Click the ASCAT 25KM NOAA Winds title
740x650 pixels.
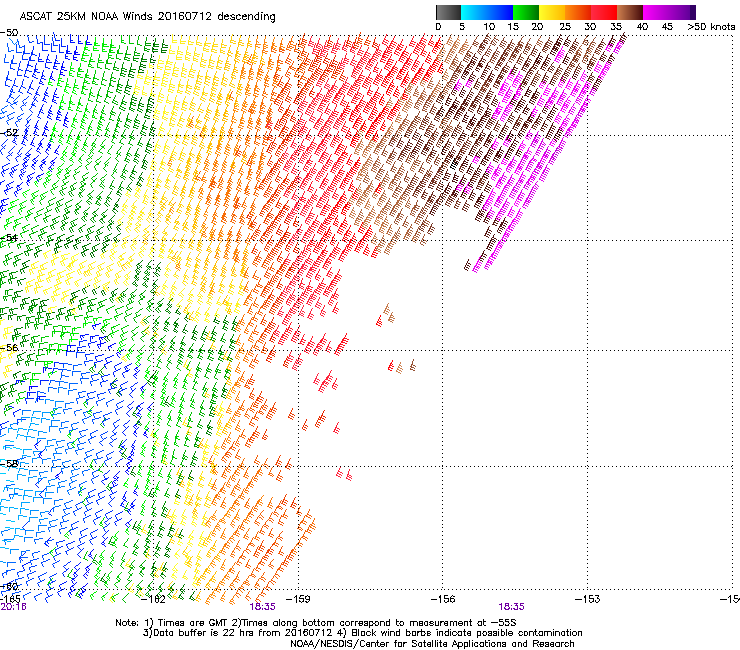tap(147, 17)
